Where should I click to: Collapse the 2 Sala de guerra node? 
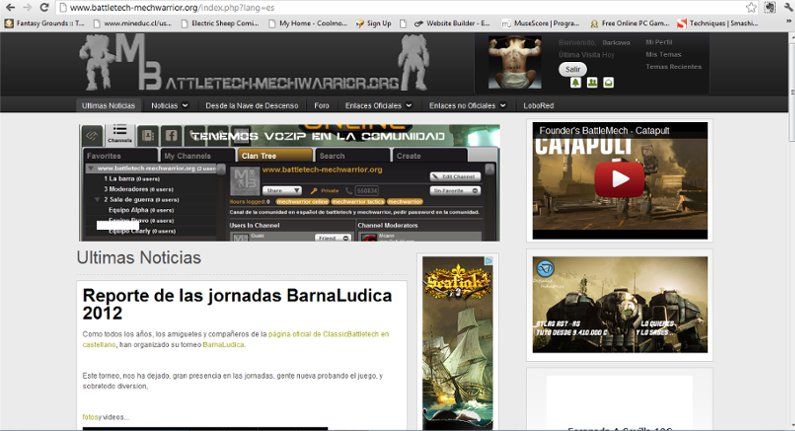[97, 199]
